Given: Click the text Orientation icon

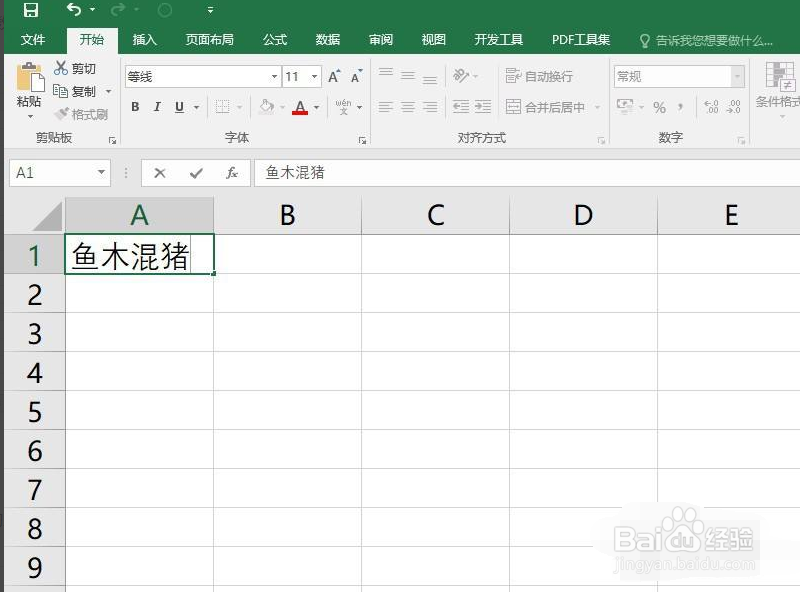Looking at the screenshot, I should pos(461,76).
